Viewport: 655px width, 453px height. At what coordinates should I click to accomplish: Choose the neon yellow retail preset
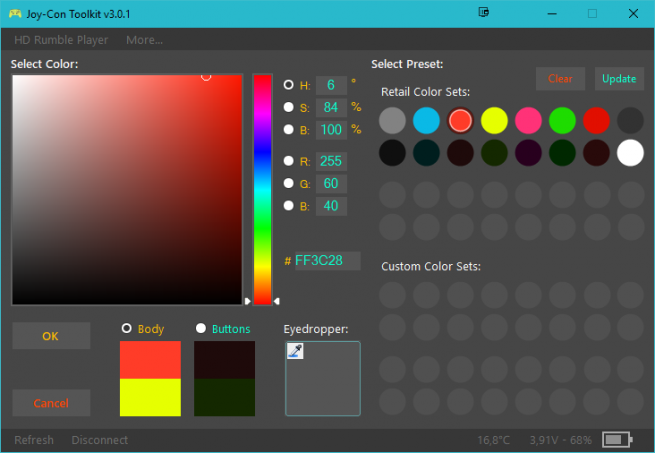pyautogui.click(x=494, y=121)
